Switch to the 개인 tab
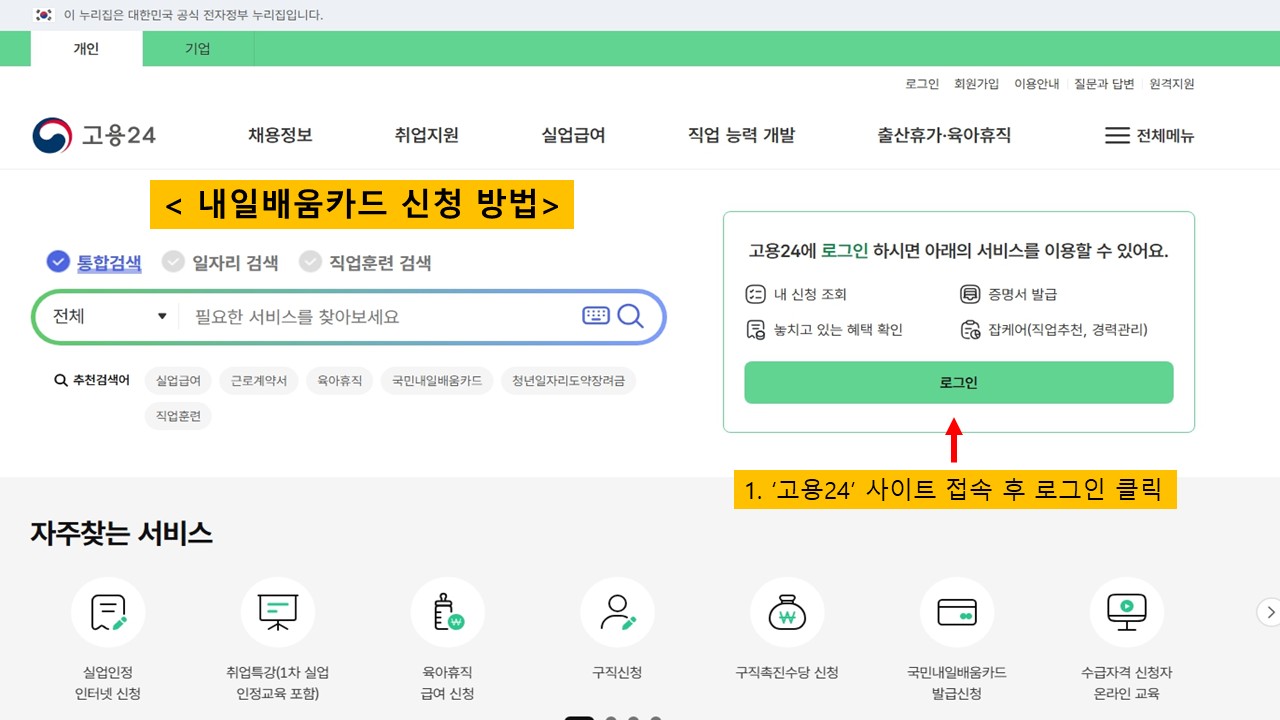Screen dimensions: 1280x720 click(86, 48)
